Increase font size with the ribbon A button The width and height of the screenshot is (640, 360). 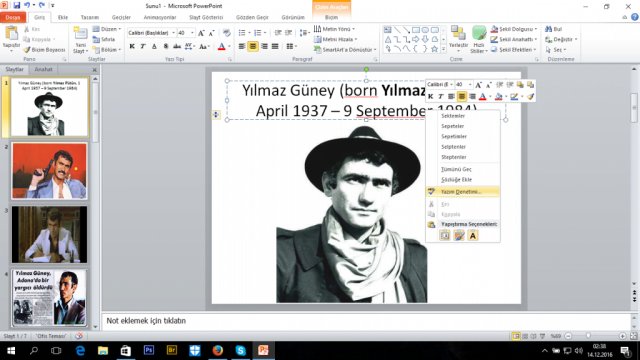tap(201, 33)
